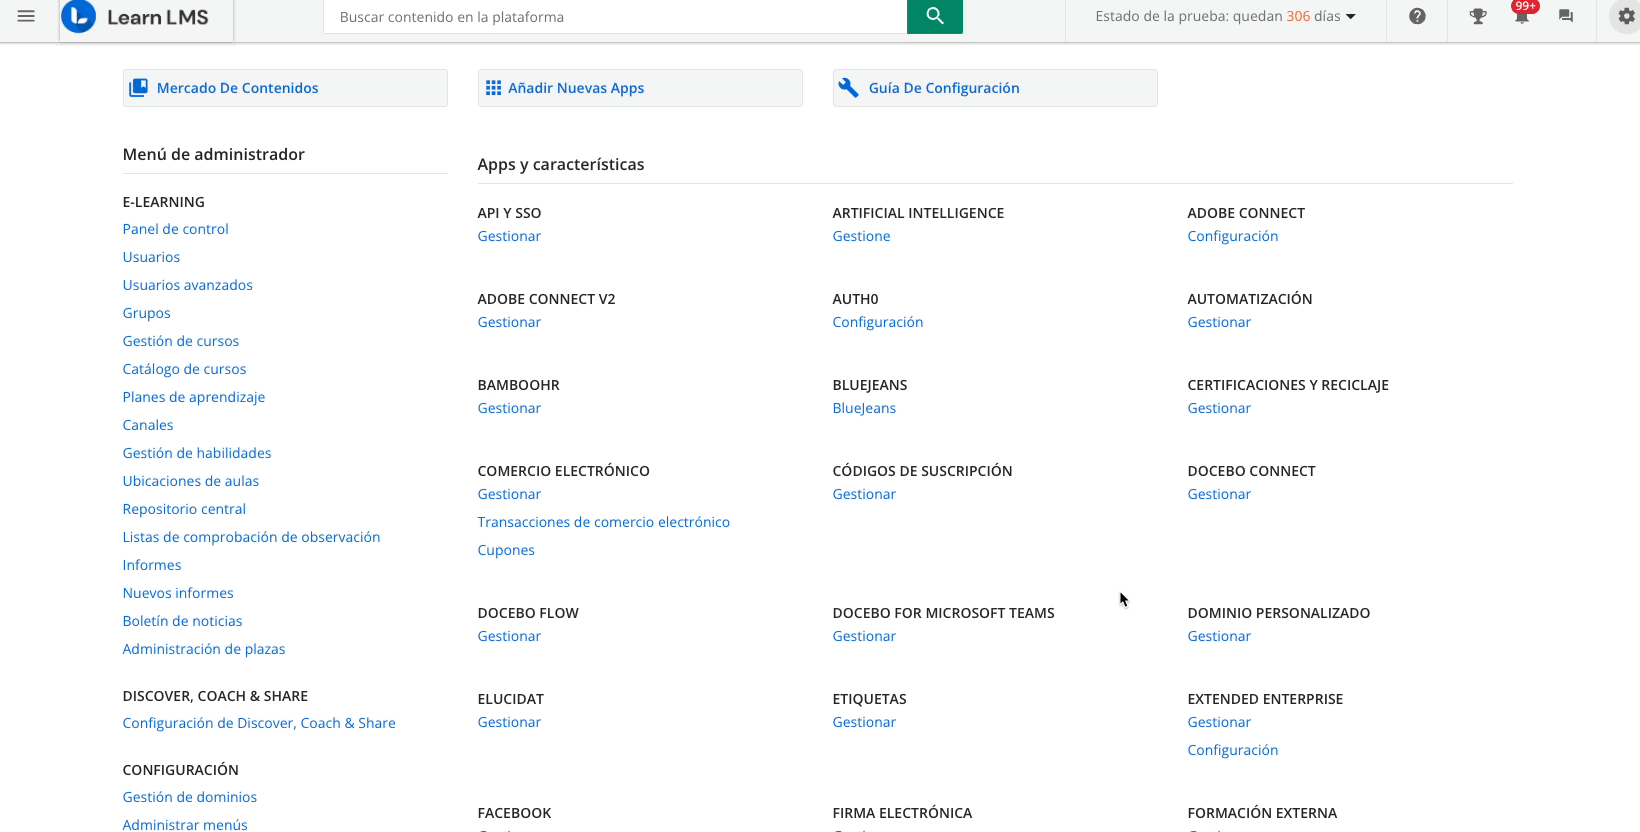The width and height of the screenshot is (1640, 832).
Task: Click Gestionar under Etiquetas
Action: pos(864,722)
